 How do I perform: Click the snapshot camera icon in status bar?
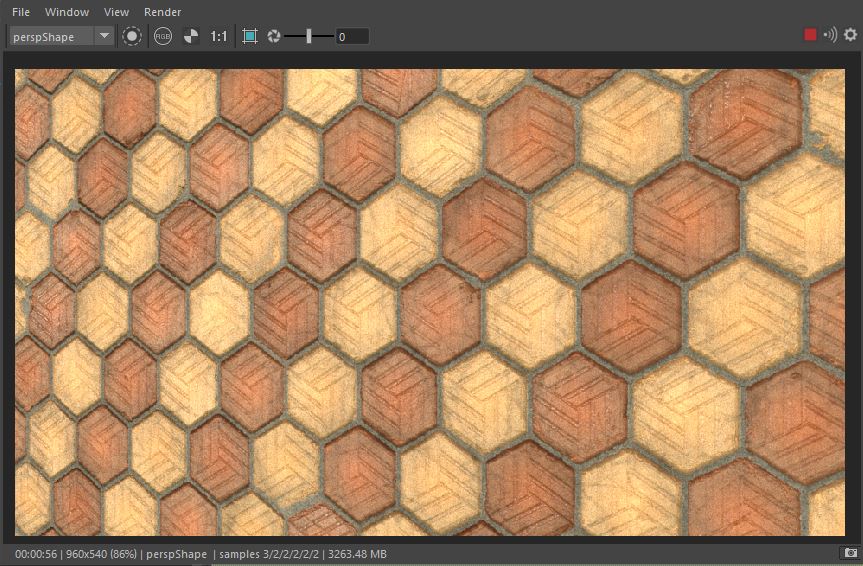coord(850,553)
